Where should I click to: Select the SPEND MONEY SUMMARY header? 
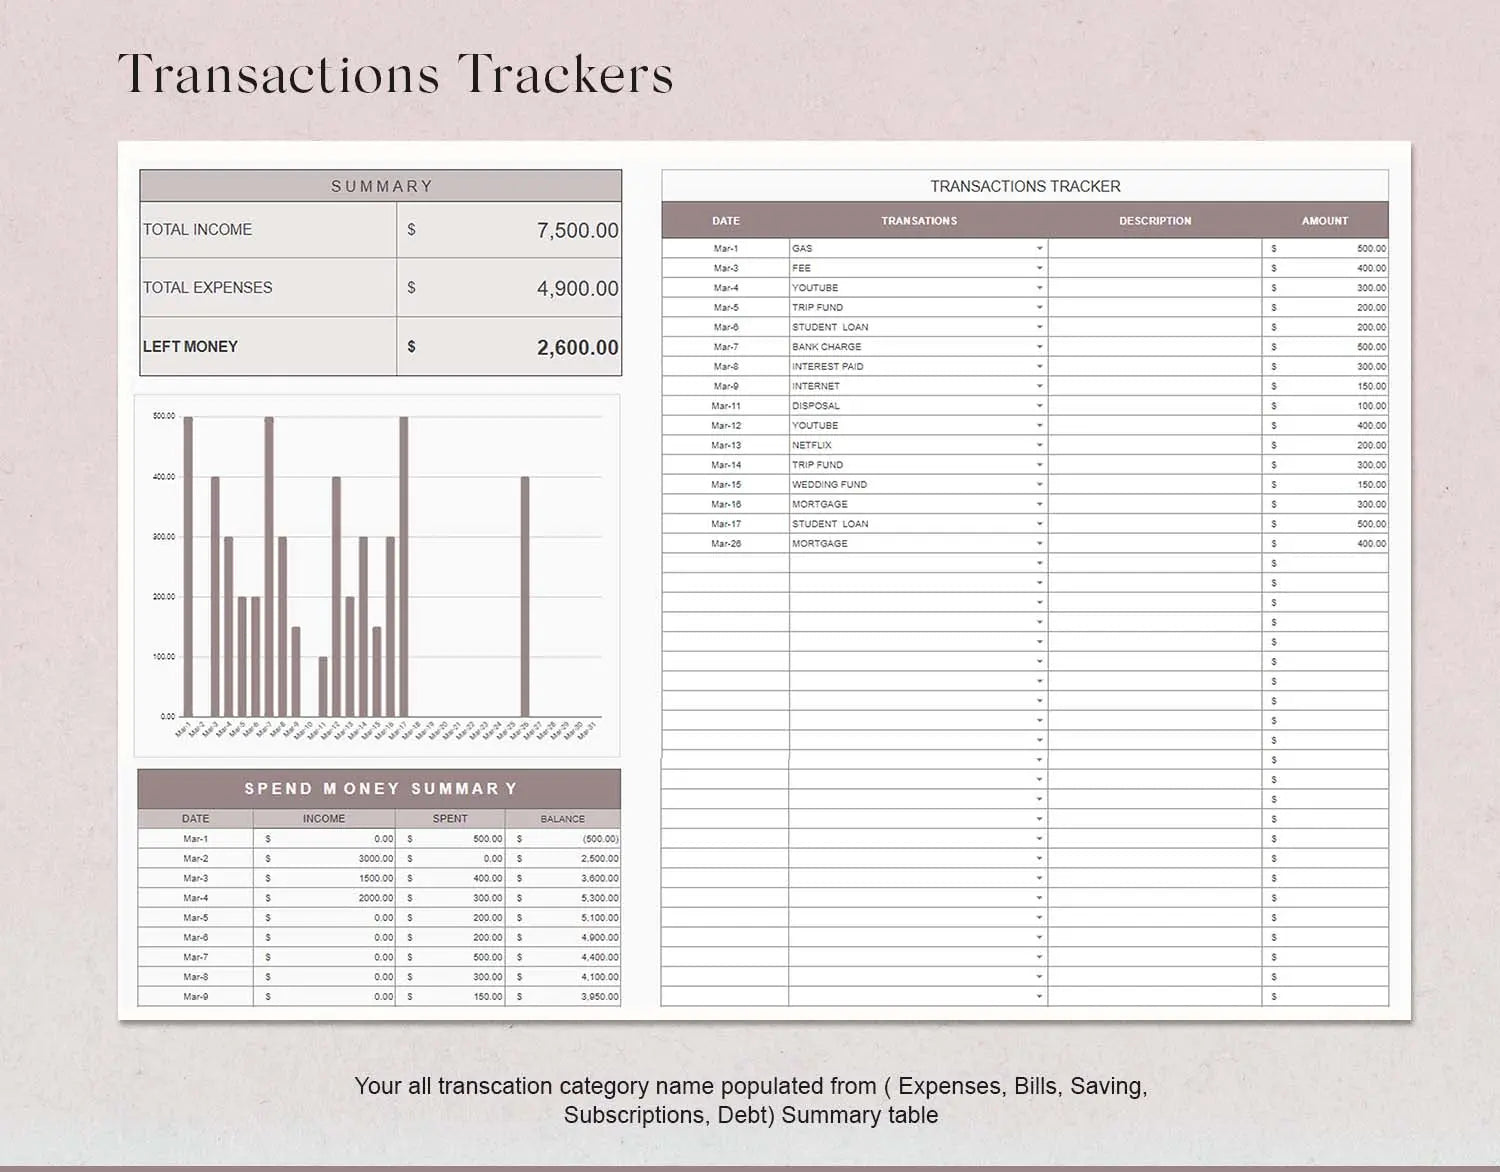[379, 789]
